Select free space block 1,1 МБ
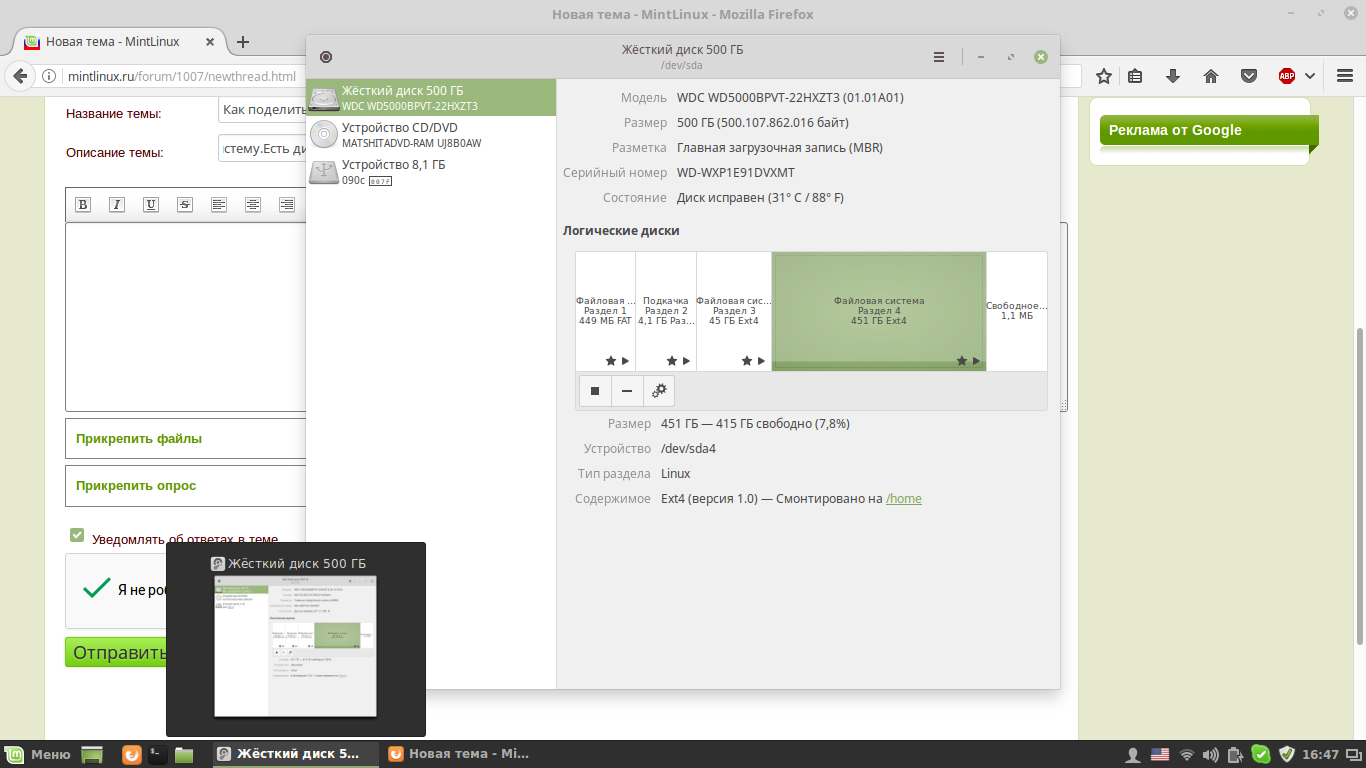The width and height of the screenshot is (1366, 768). pyautogui.click(x=1017, y=311)
